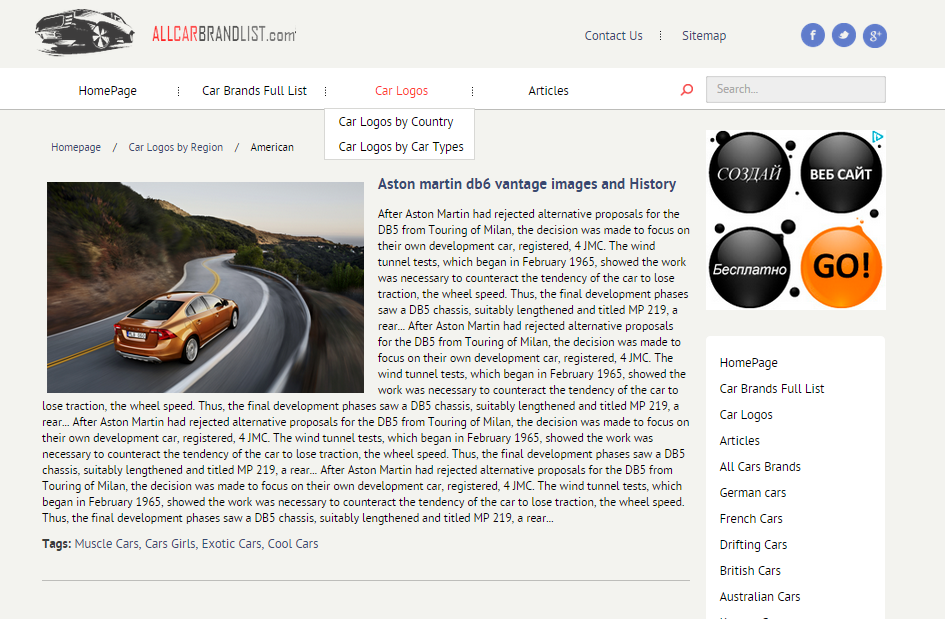Click the AdChoices icon on the ad
Image resolution: width=945 pixels, height=619 pixels.
[879, 137]
